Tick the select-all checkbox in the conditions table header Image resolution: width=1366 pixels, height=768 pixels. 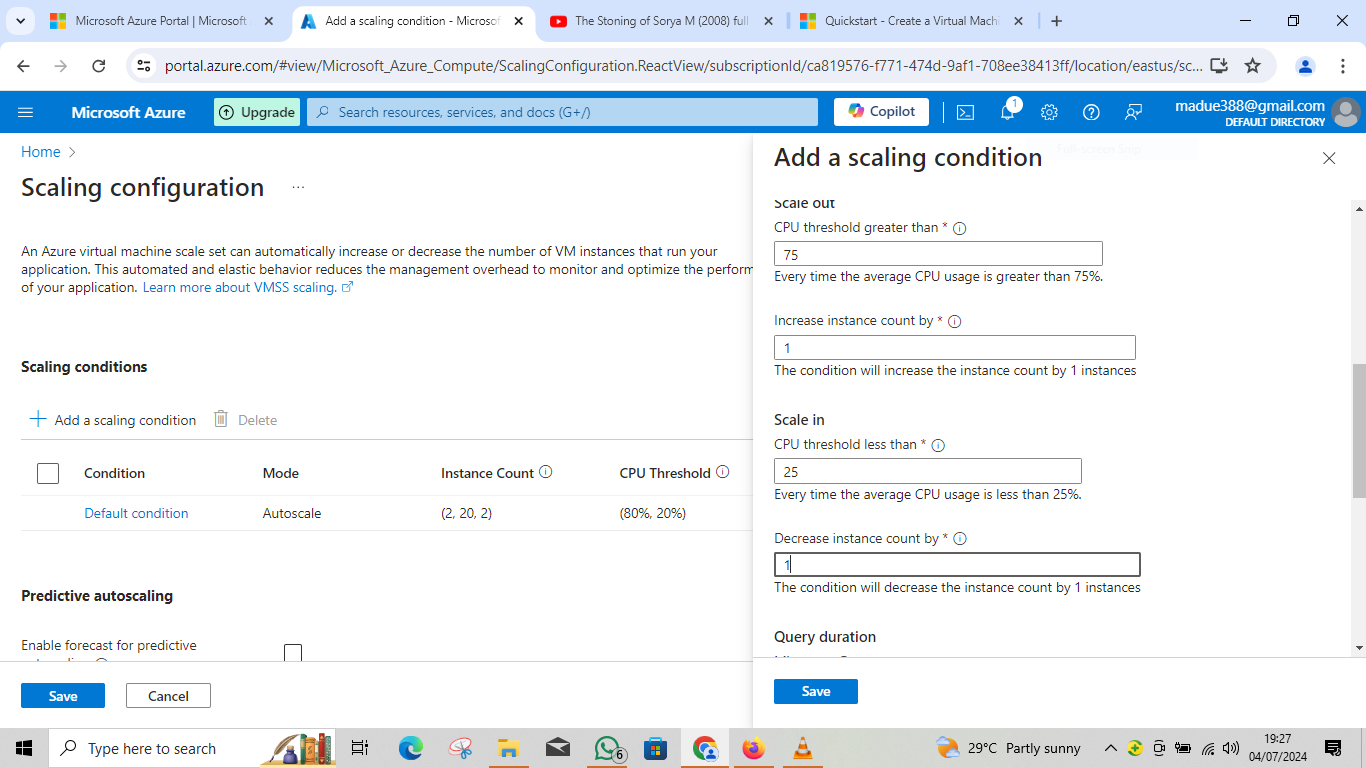[x=48, y=473]
